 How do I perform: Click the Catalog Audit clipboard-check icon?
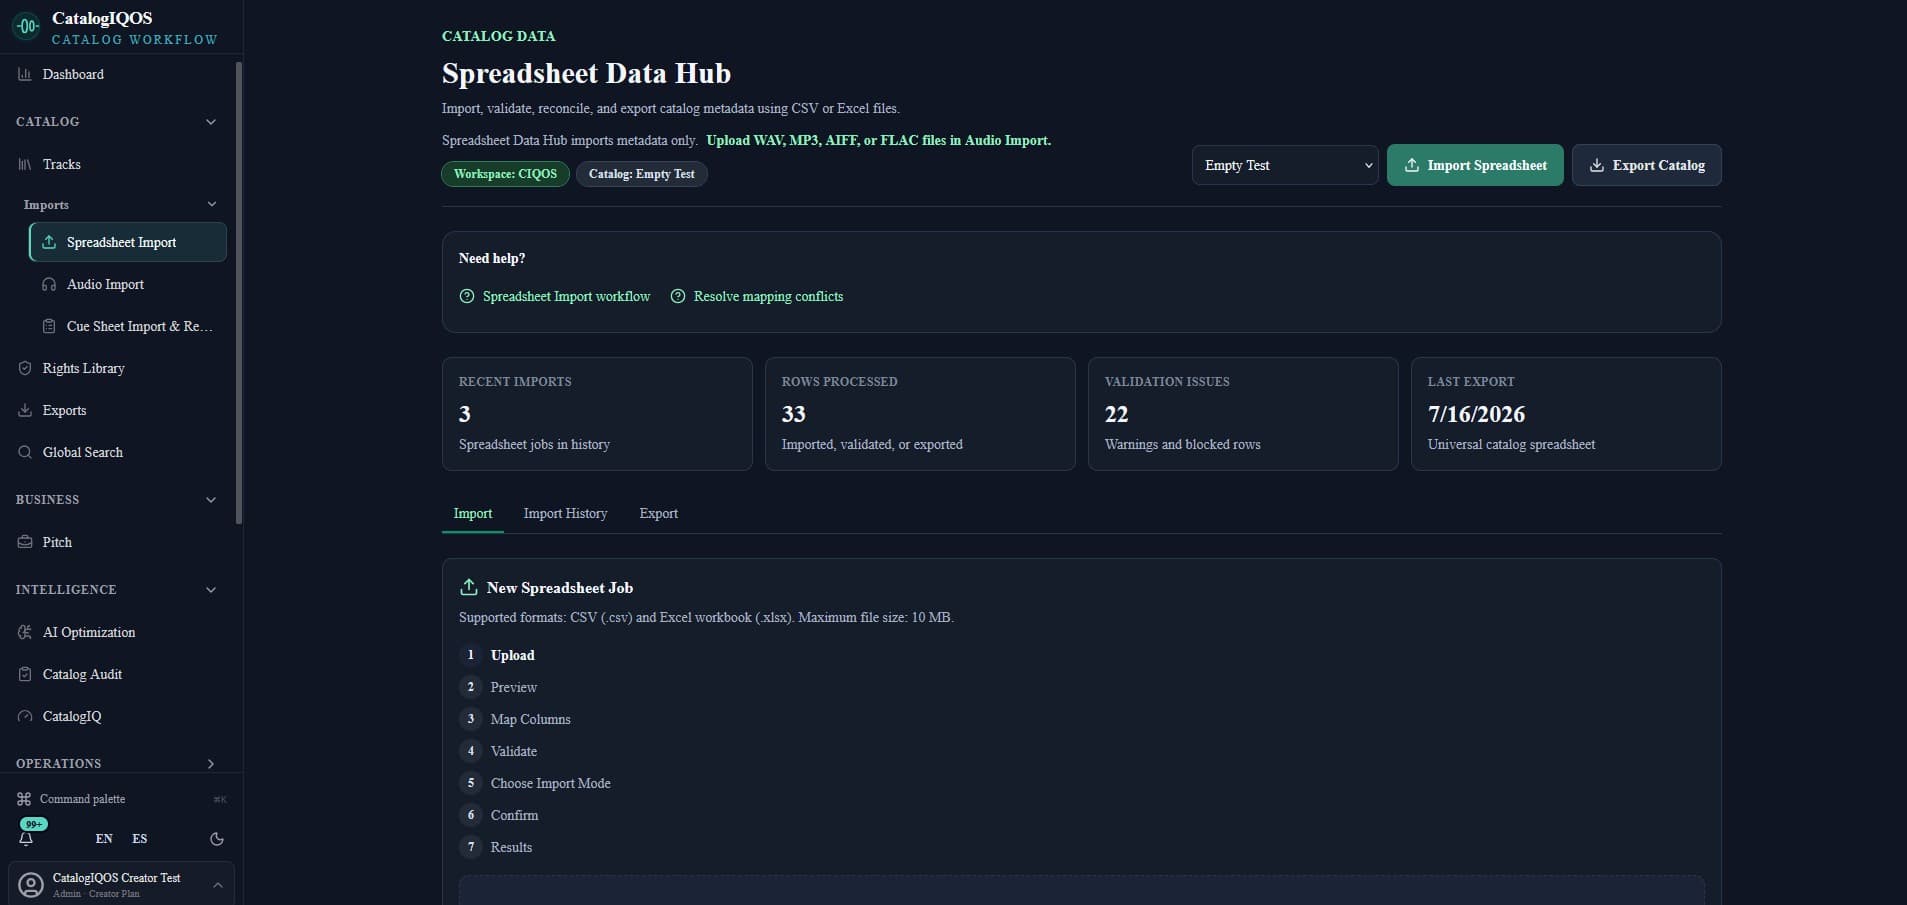click(25, 675)
